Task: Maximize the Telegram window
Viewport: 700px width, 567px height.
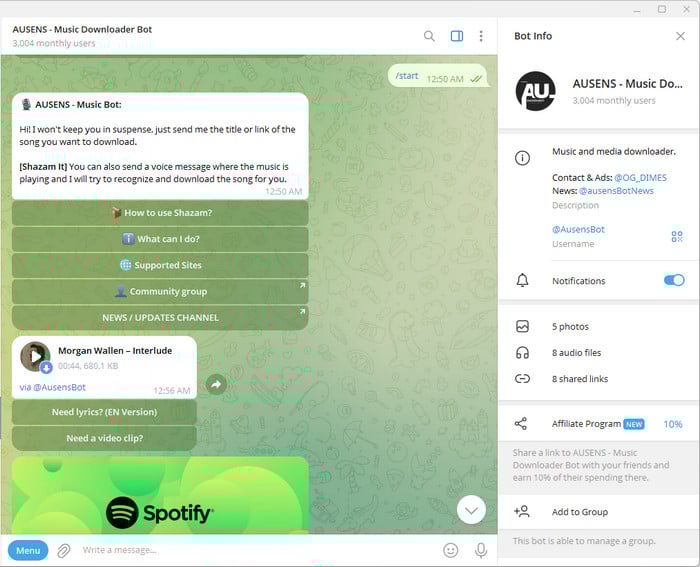Action: click(x=662, y=9)
